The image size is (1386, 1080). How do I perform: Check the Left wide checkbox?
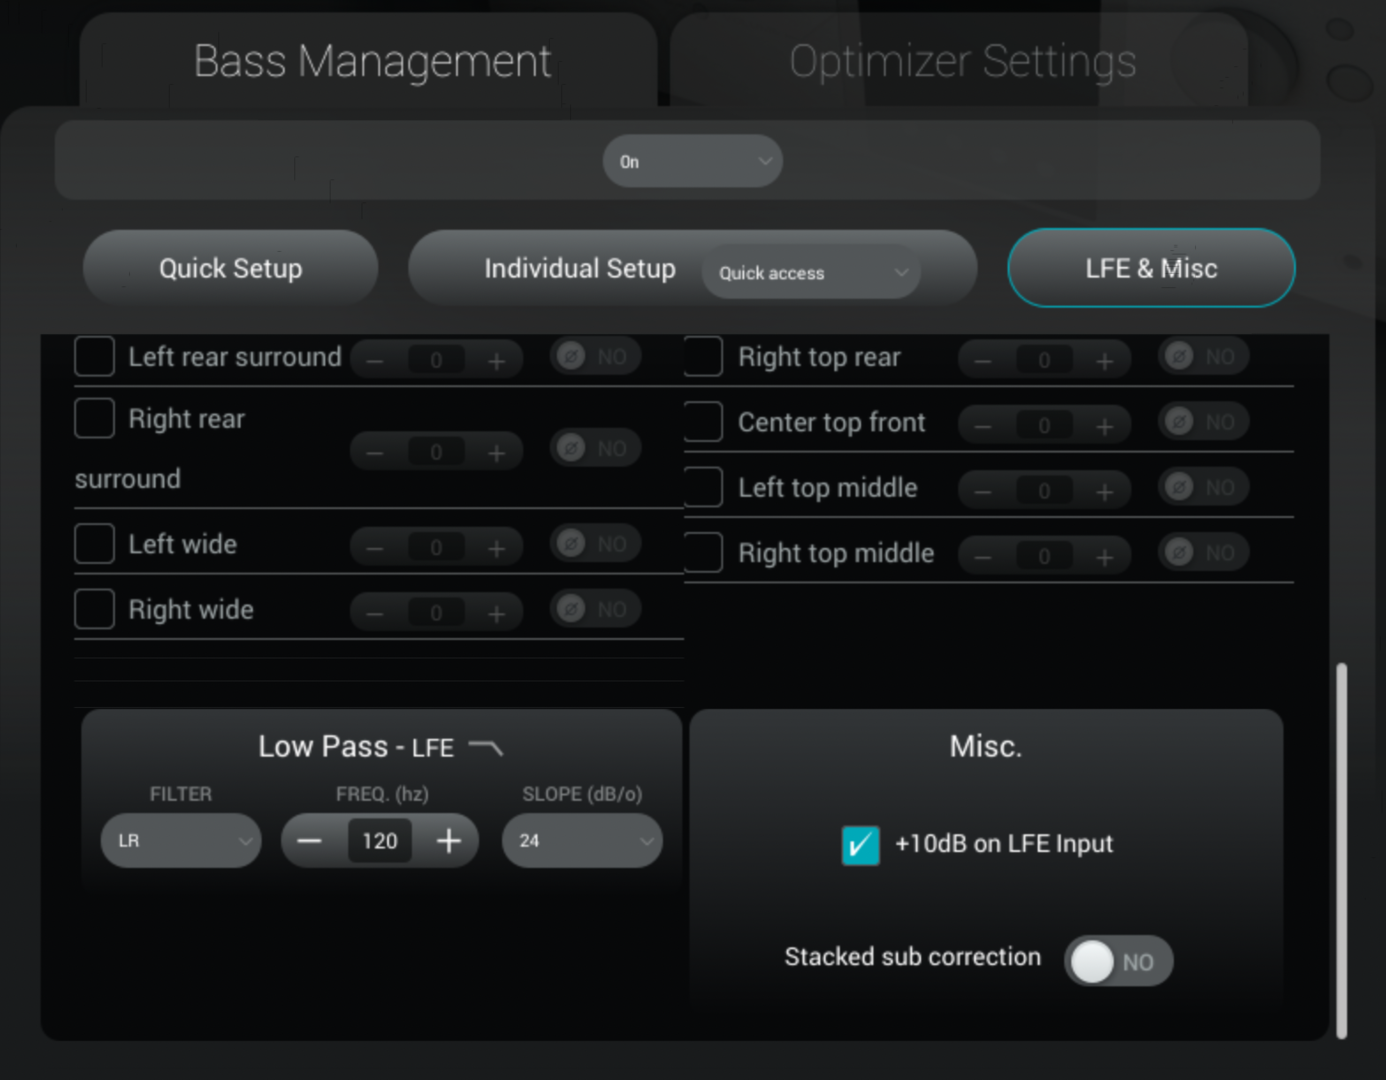(x=95, y=544)
